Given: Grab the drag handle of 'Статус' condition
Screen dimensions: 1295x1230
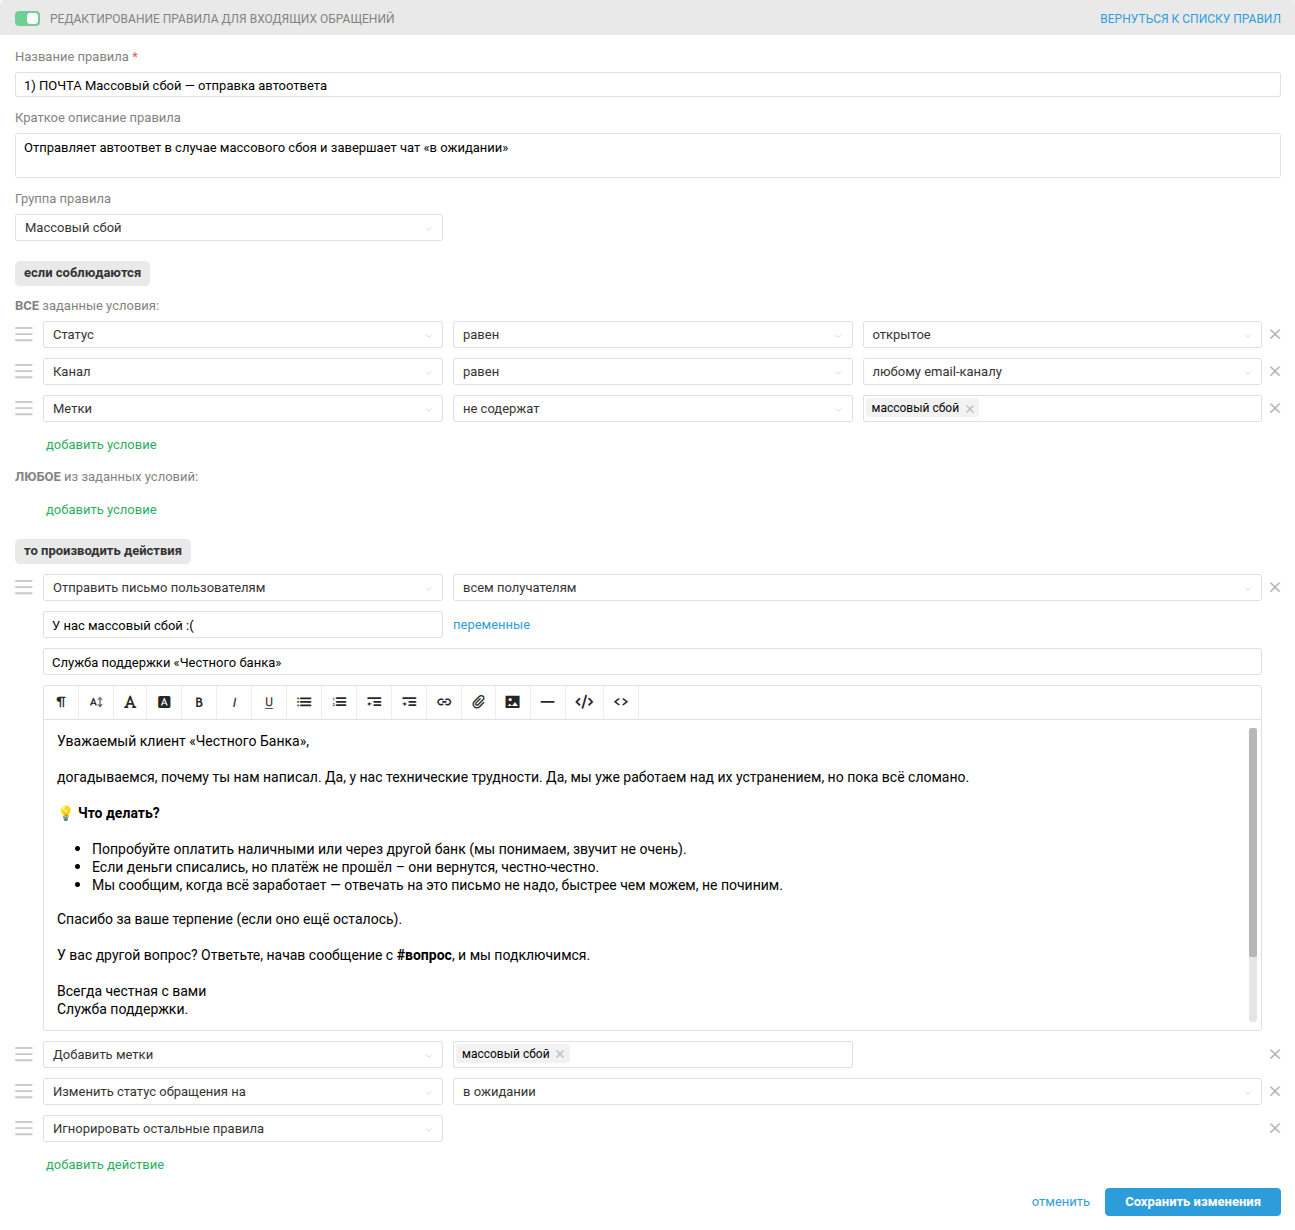Looking at the screenshot, I should 24,334.
